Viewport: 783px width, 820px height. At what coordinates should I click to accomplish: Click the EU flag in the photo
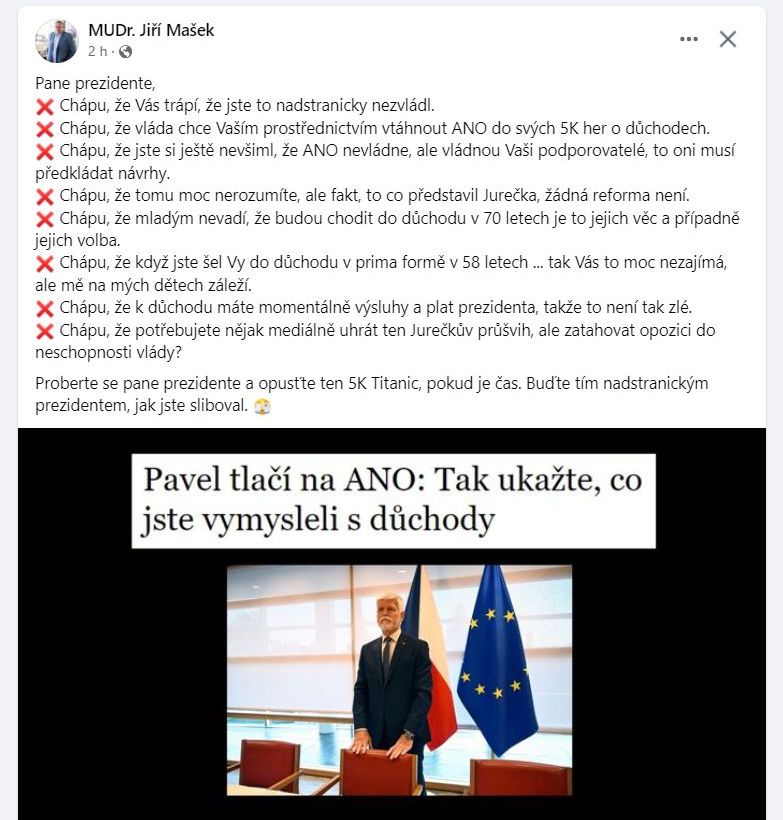point(496,660)
